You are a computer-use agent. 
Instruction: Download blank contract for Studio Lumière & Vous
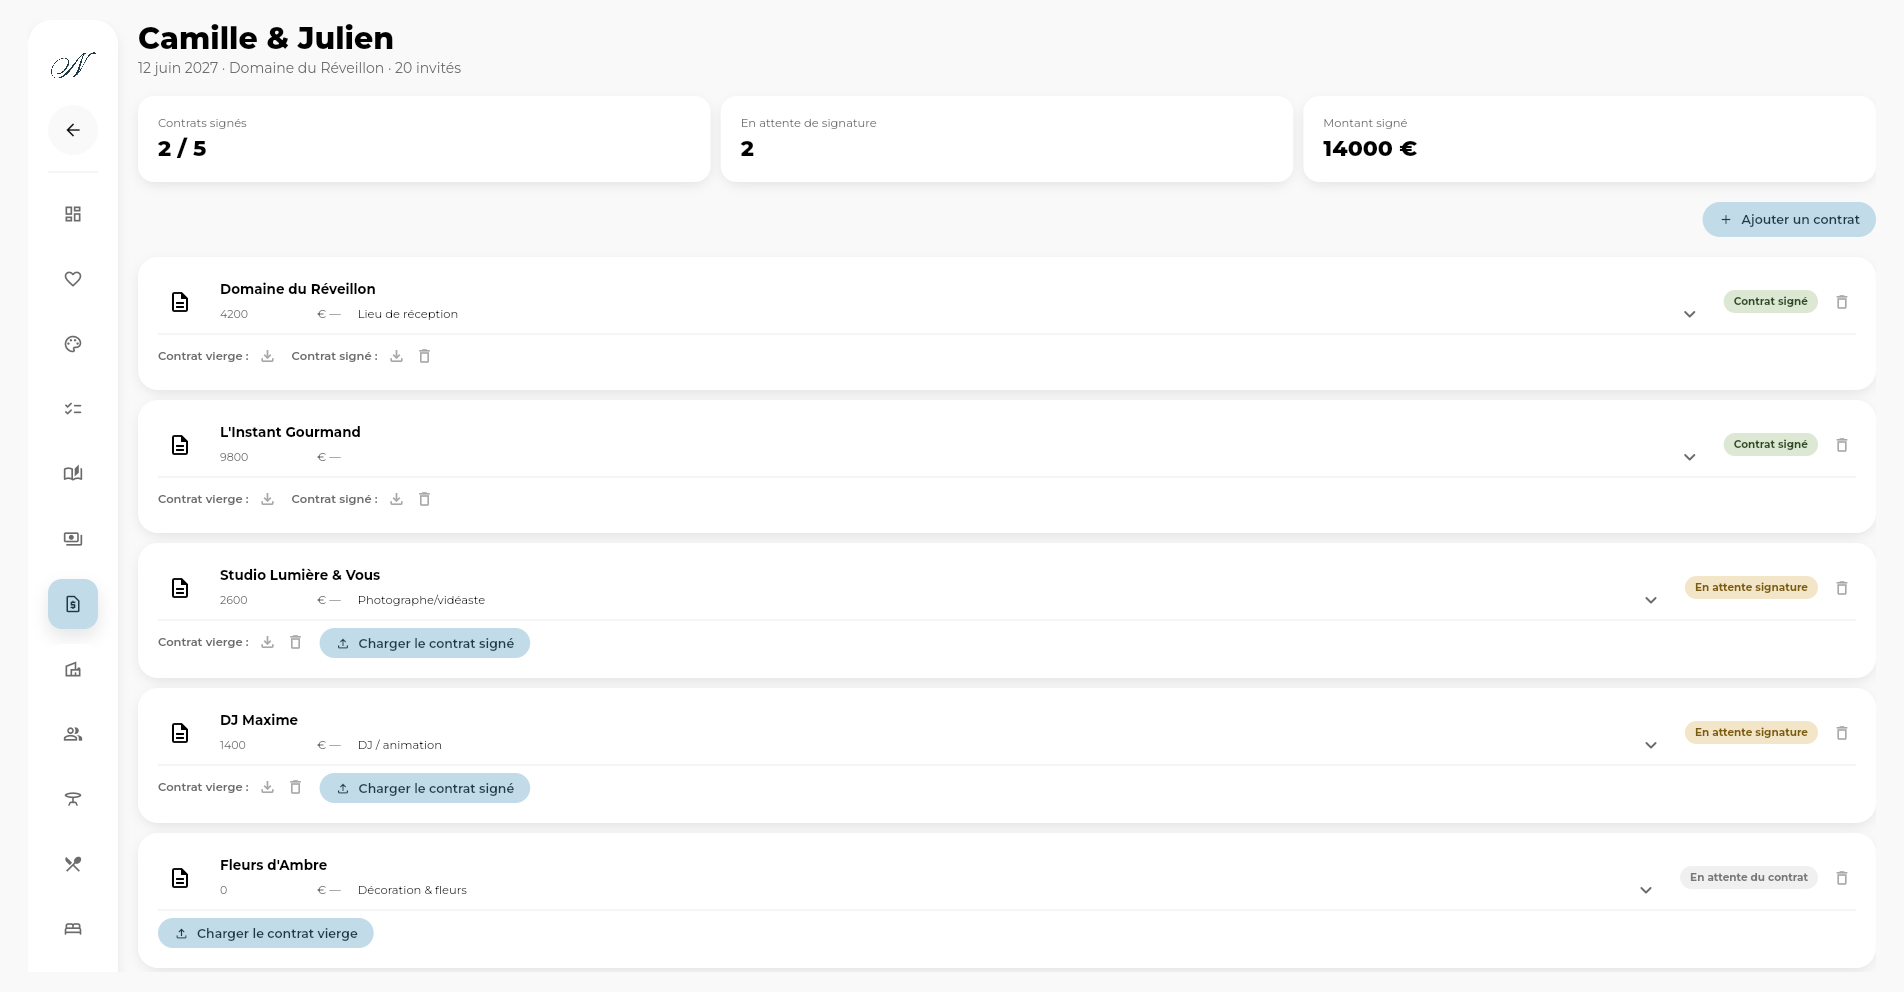(268, 642)
